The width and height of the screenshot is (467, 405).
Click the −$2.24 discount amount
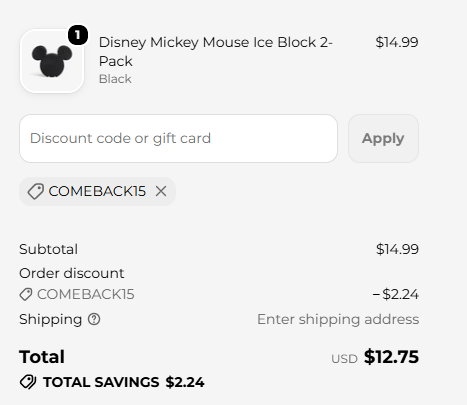[395, 294]
